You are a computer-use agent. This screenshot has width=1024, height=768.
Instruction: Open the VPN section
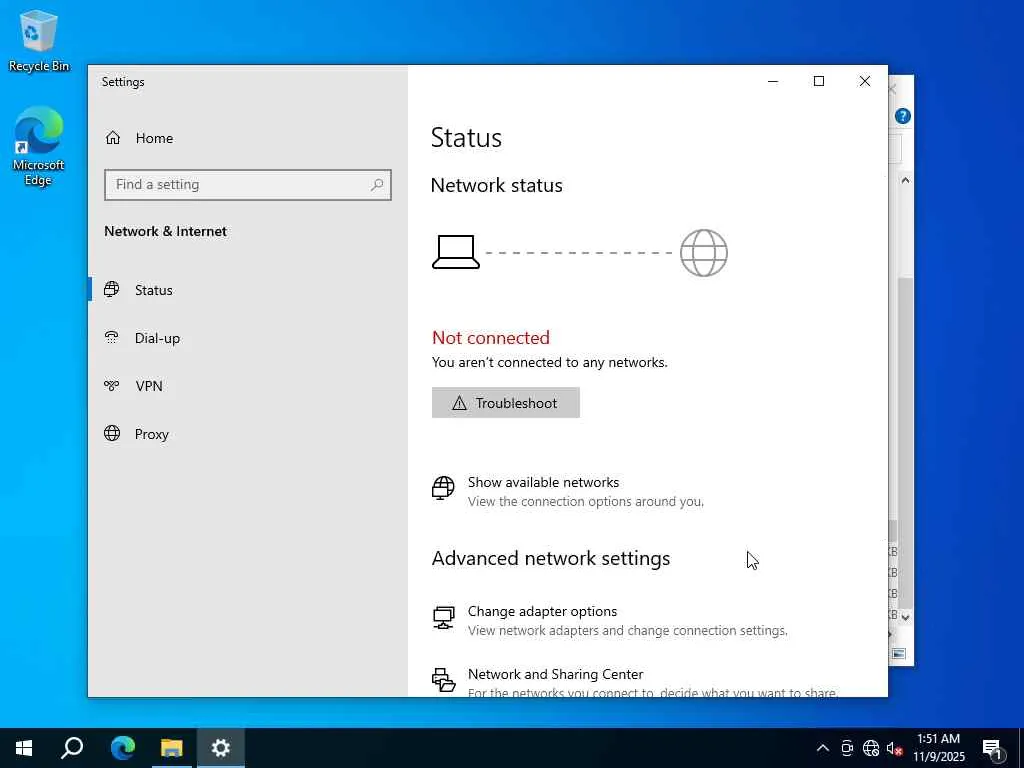(248, 386)
